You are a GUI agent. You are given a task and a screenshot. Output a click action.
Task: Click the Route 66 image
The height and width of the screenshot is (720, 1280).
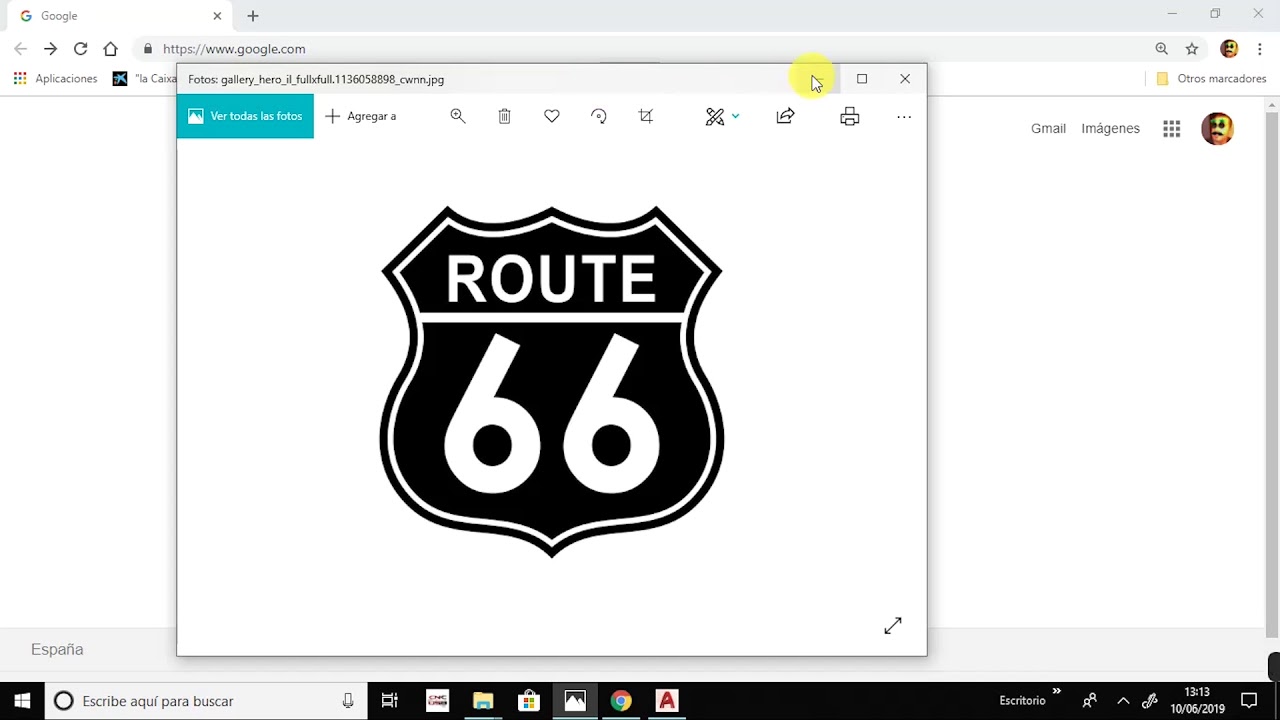point(552,381)
